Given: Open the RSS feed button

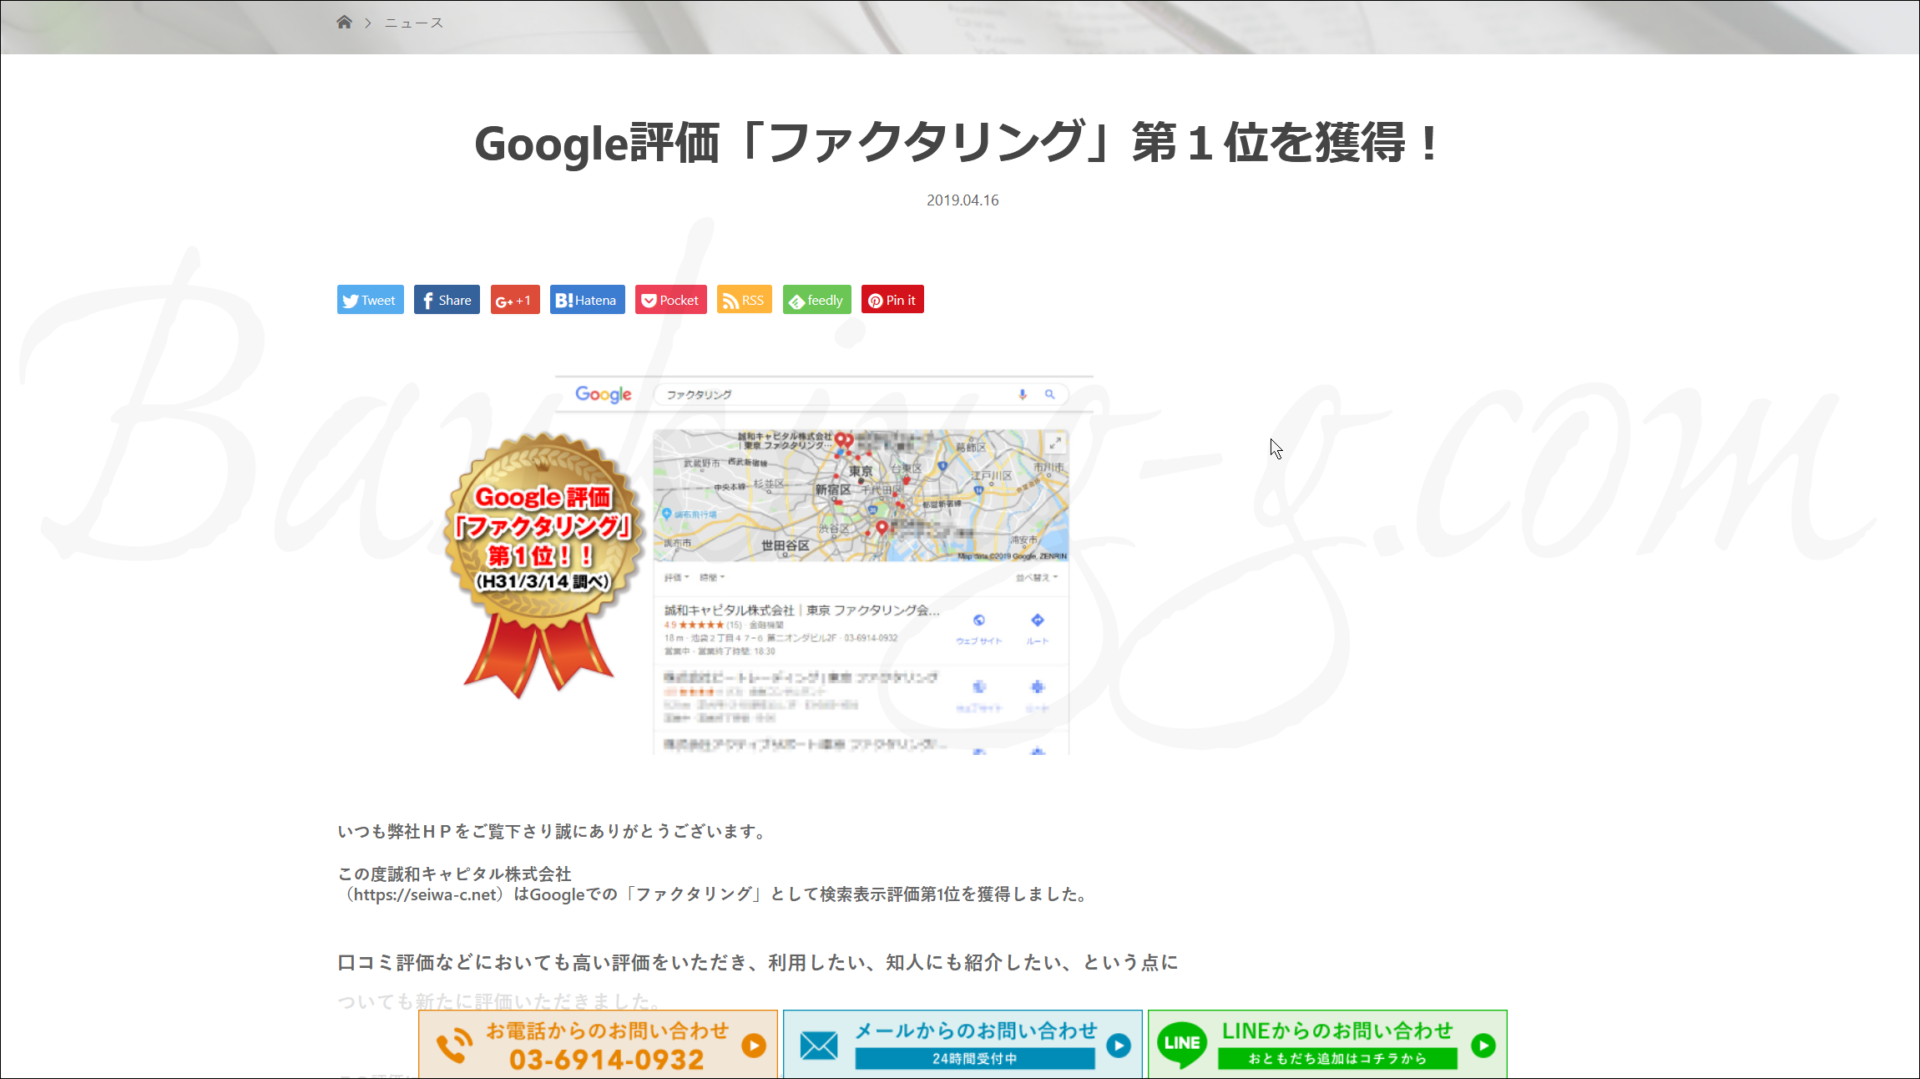Looking at the screenshot, I should [744, 300].
